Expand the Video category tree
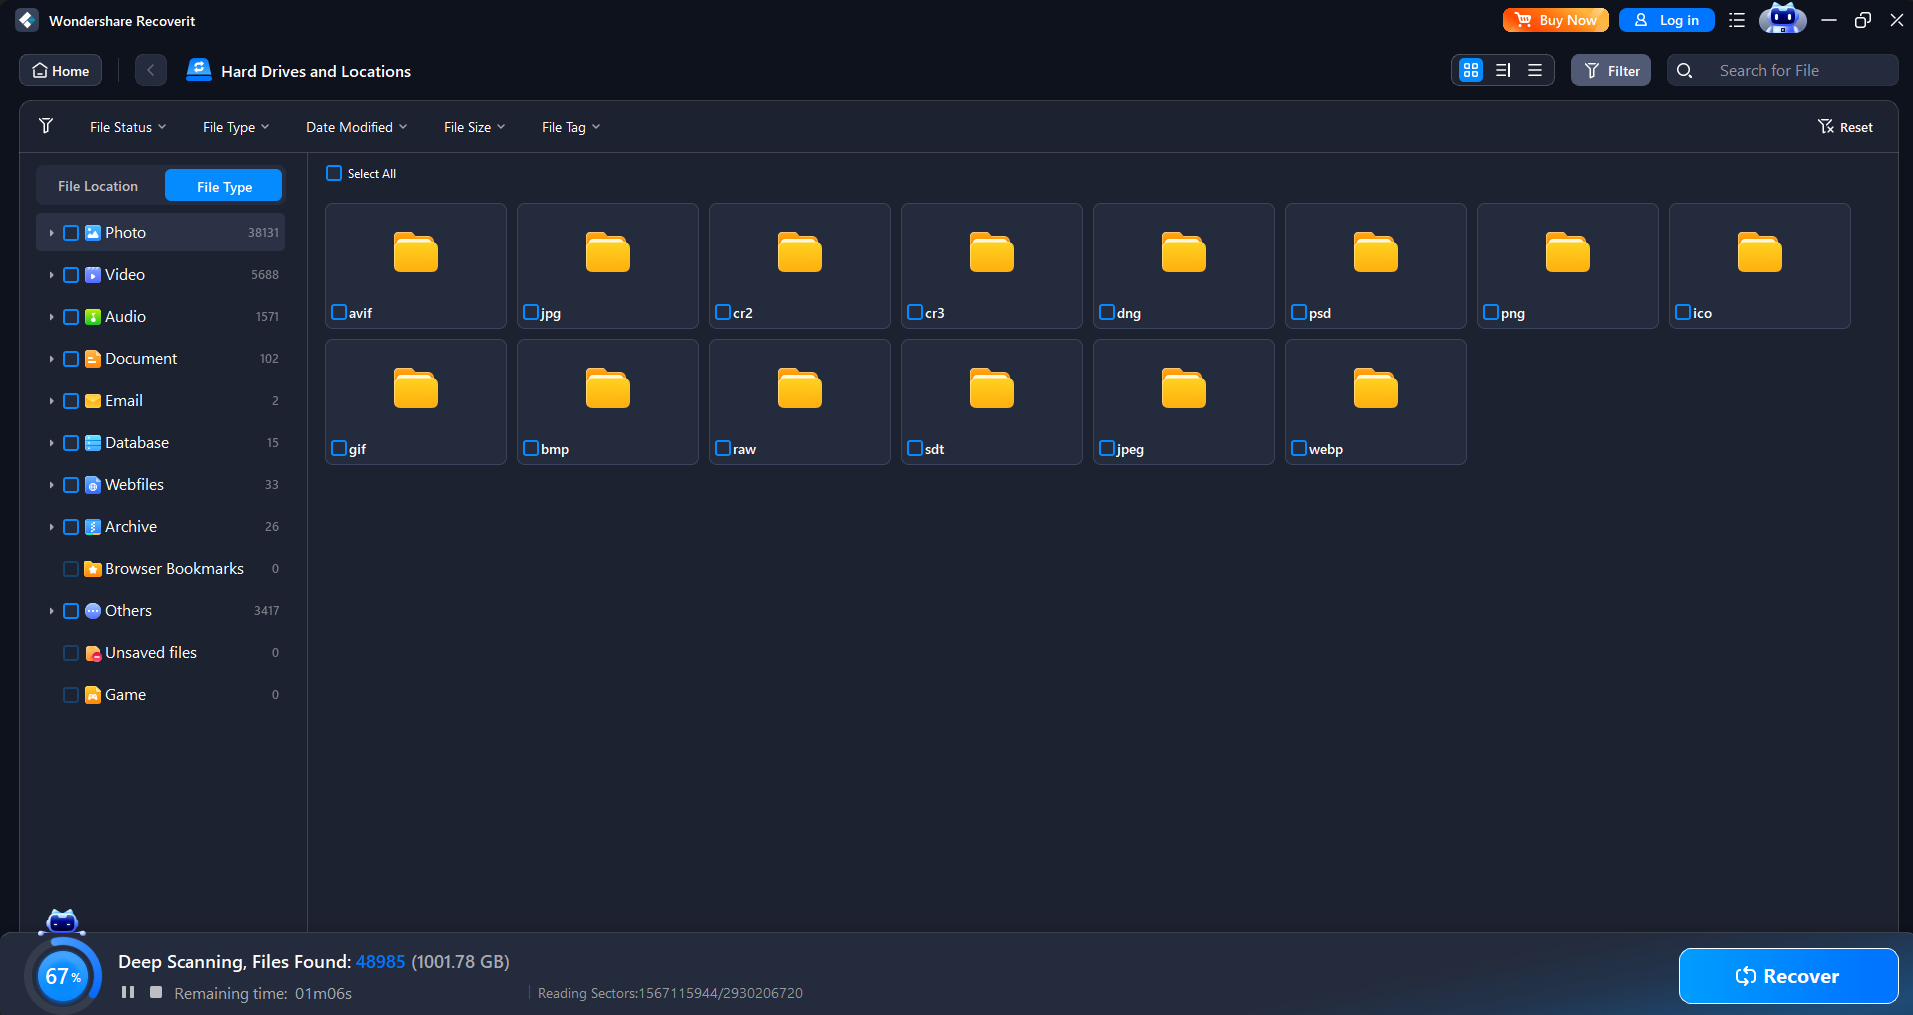 51,274
